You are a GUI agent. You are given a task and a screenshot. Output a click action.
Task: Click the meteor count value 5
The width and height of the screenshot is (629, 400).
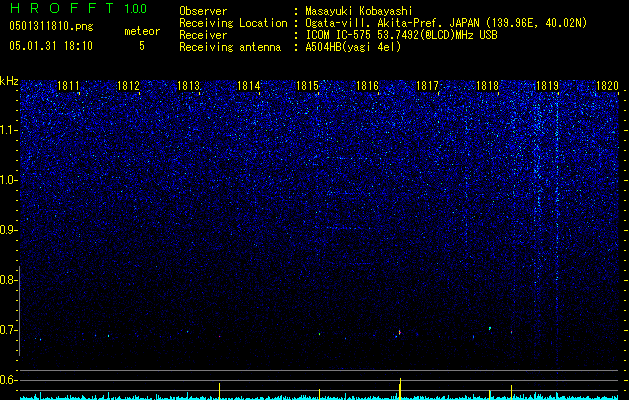(x=142, y=46)
